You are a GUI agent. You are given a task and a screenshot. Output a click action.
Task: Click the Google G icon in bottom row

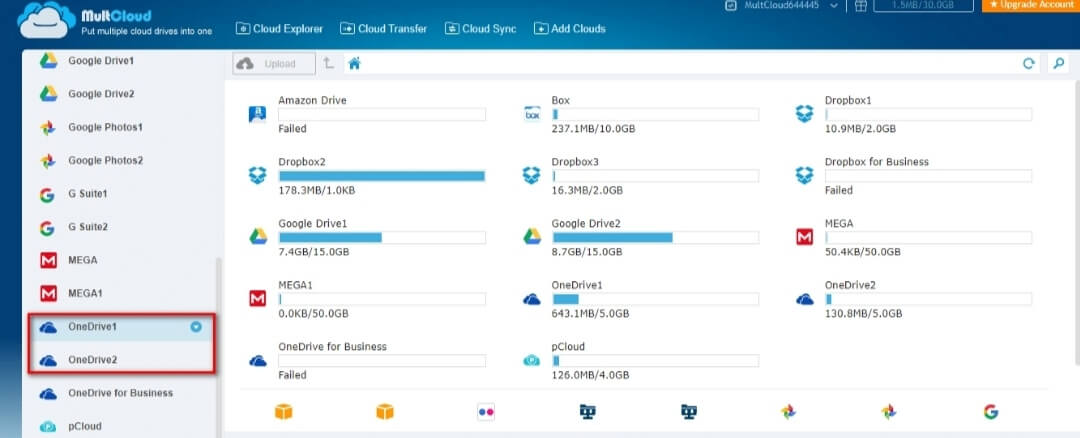(x=990, y=412)
